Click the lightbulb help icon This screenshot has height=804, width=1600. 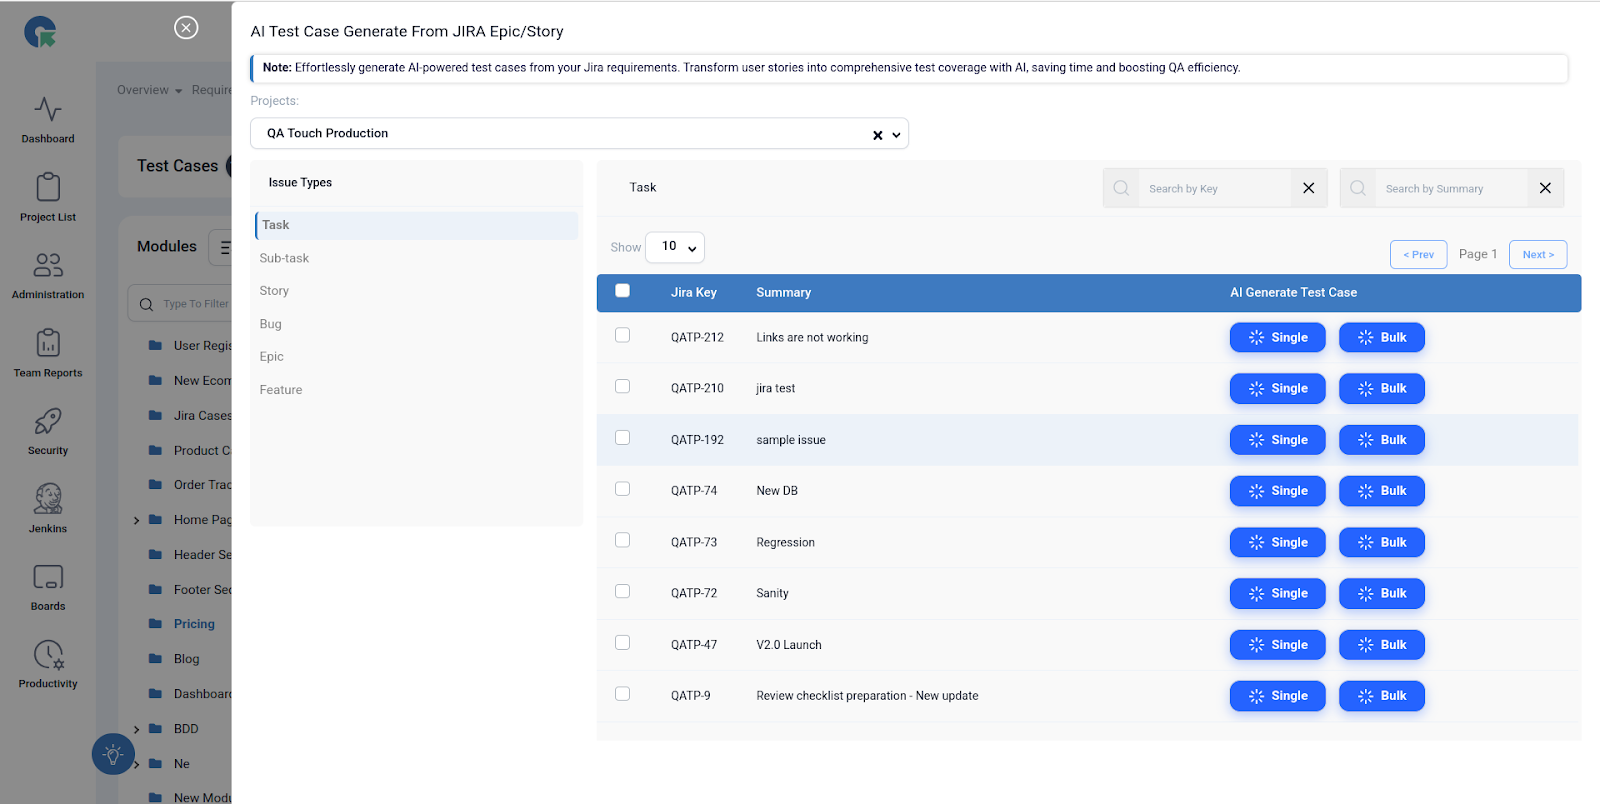[x=113, y=754]
